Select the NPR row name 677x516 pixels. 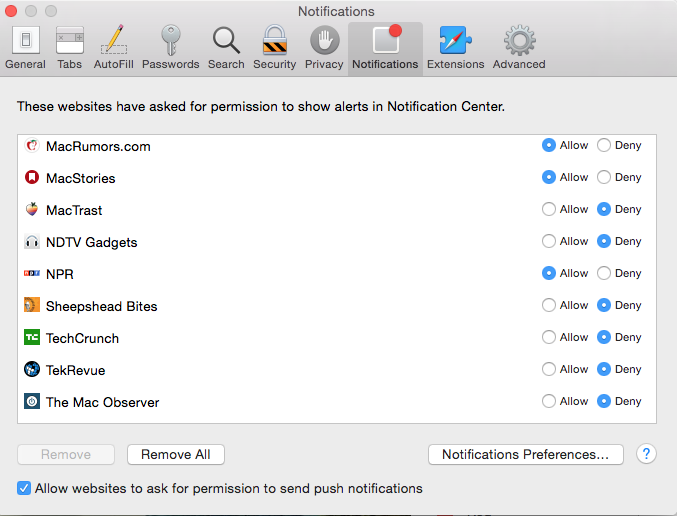point(60,274)
